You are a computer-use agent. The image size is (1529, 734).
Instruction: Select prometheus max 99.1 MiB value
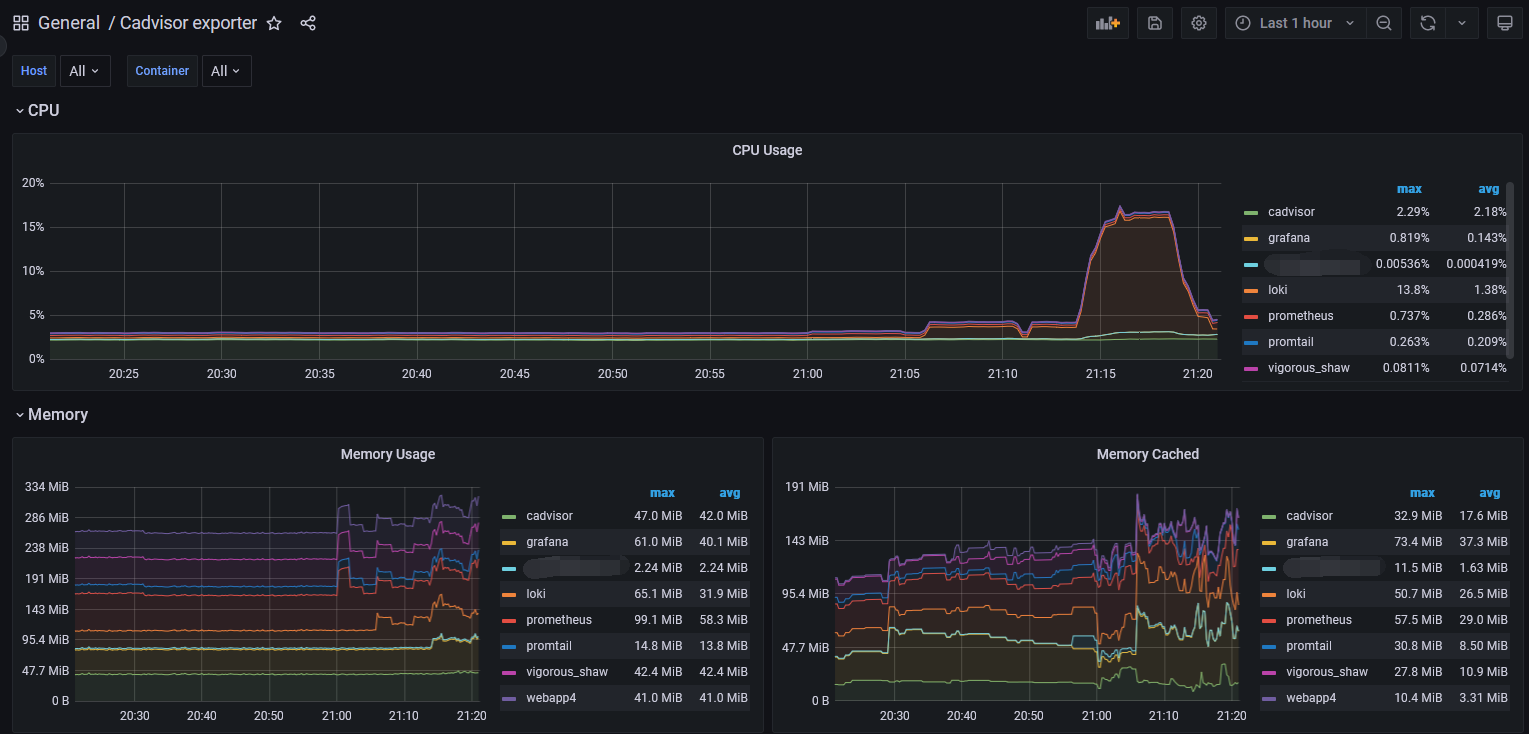tap(658, 620)
